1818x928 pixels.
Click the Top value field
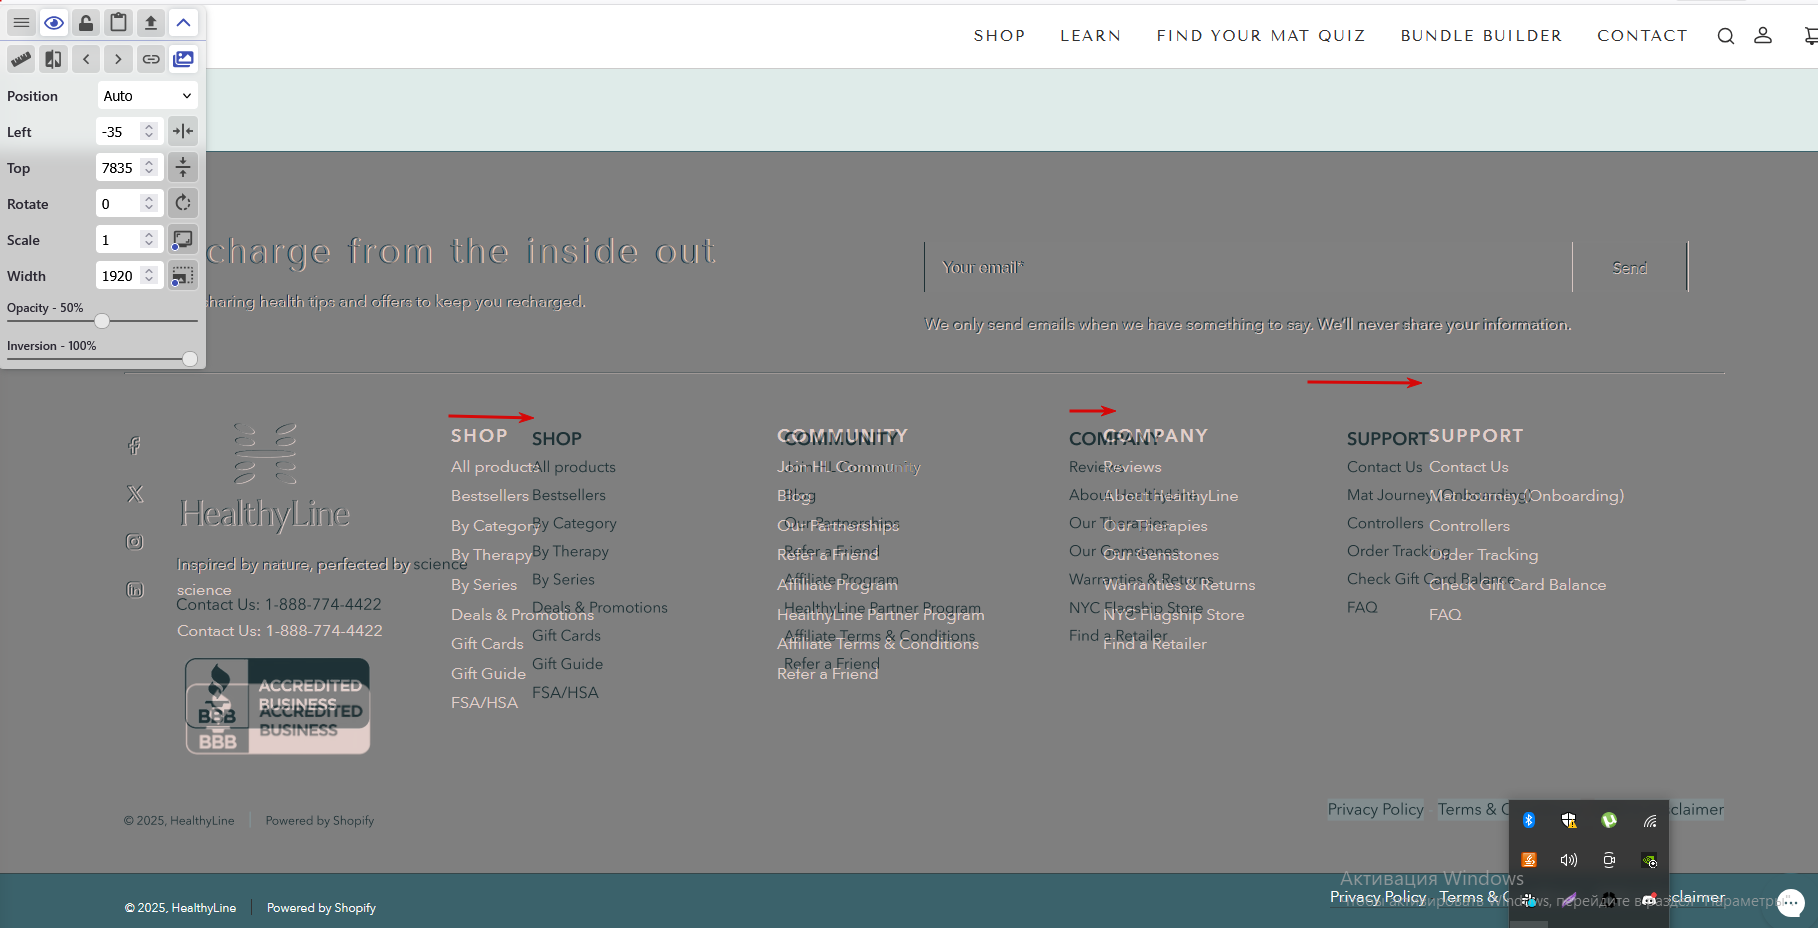(x=120, y=168)
